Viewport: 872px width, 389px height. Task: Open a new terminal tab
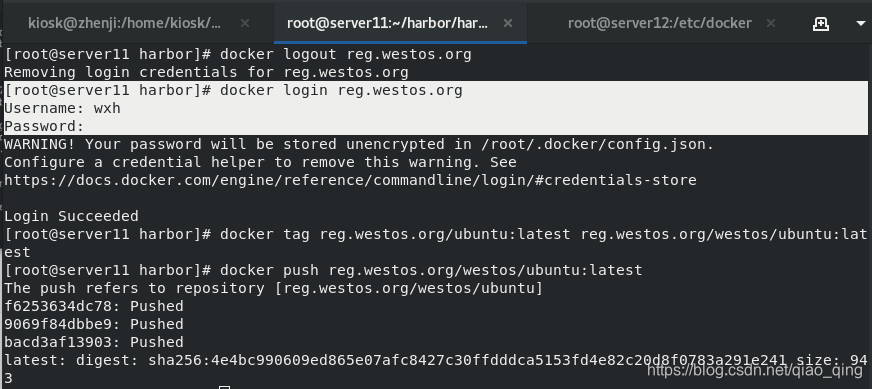click(820, 23)
